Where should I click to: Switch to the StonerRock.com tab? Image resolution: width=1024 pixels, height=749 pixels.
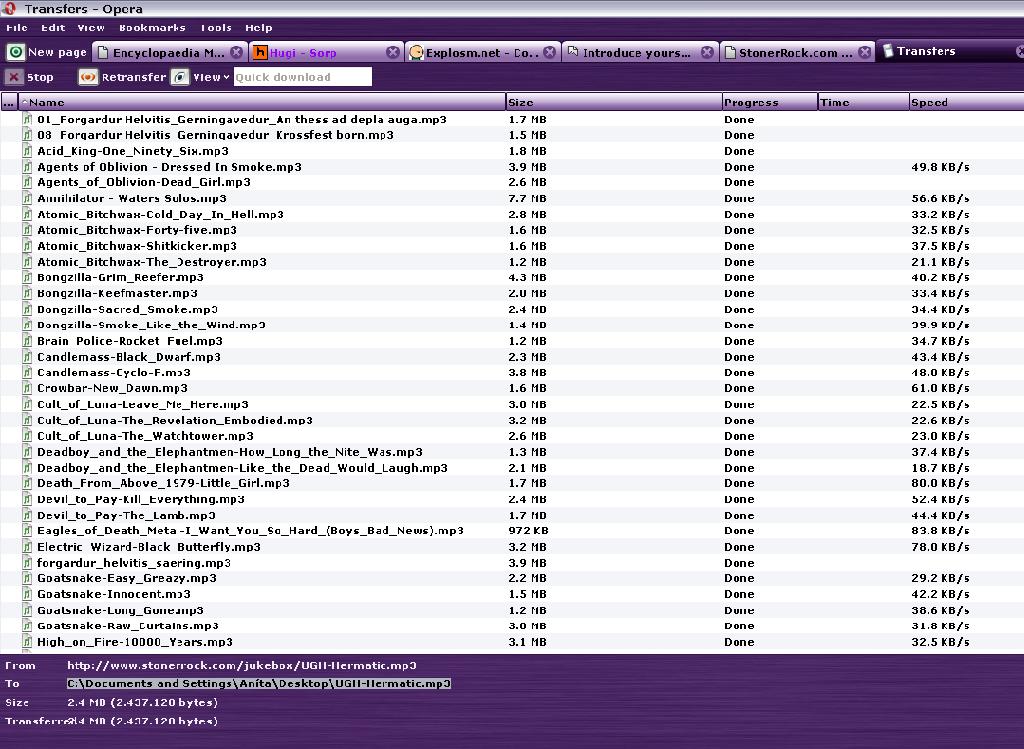click(x=797, y=53)
